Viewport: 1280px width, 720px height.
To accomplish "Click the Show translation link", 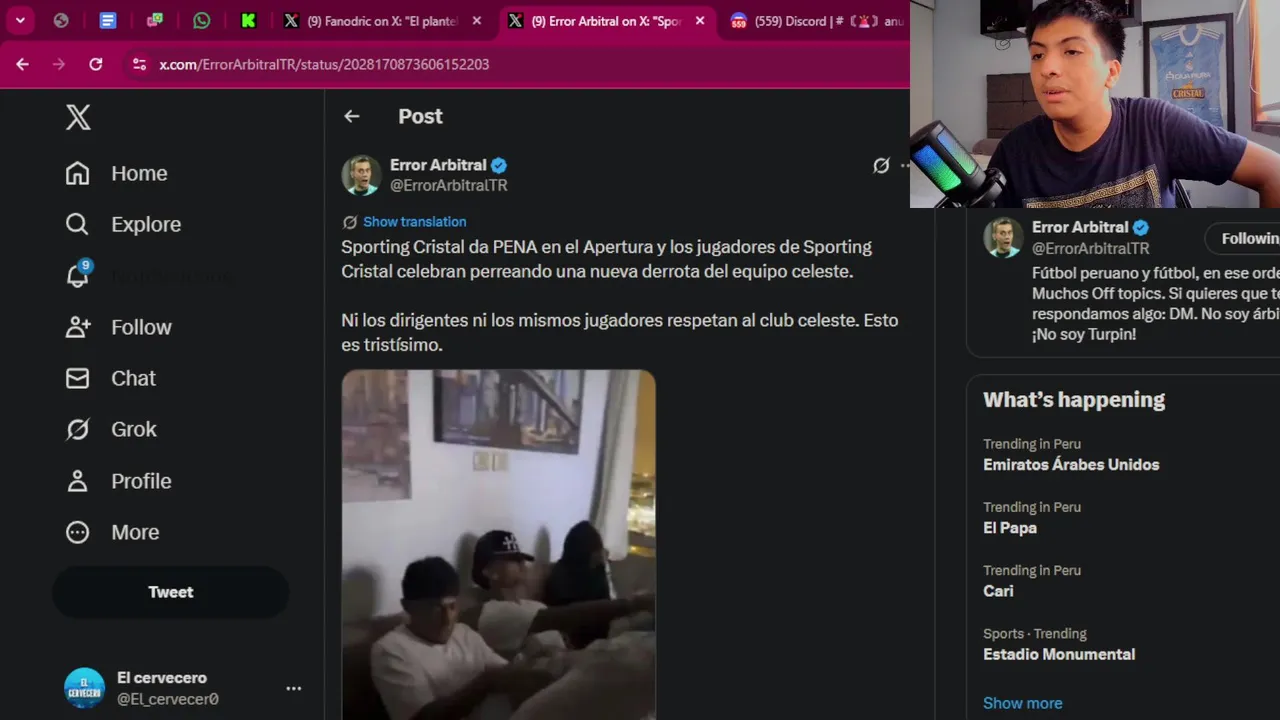I will [x=414, y=222].
